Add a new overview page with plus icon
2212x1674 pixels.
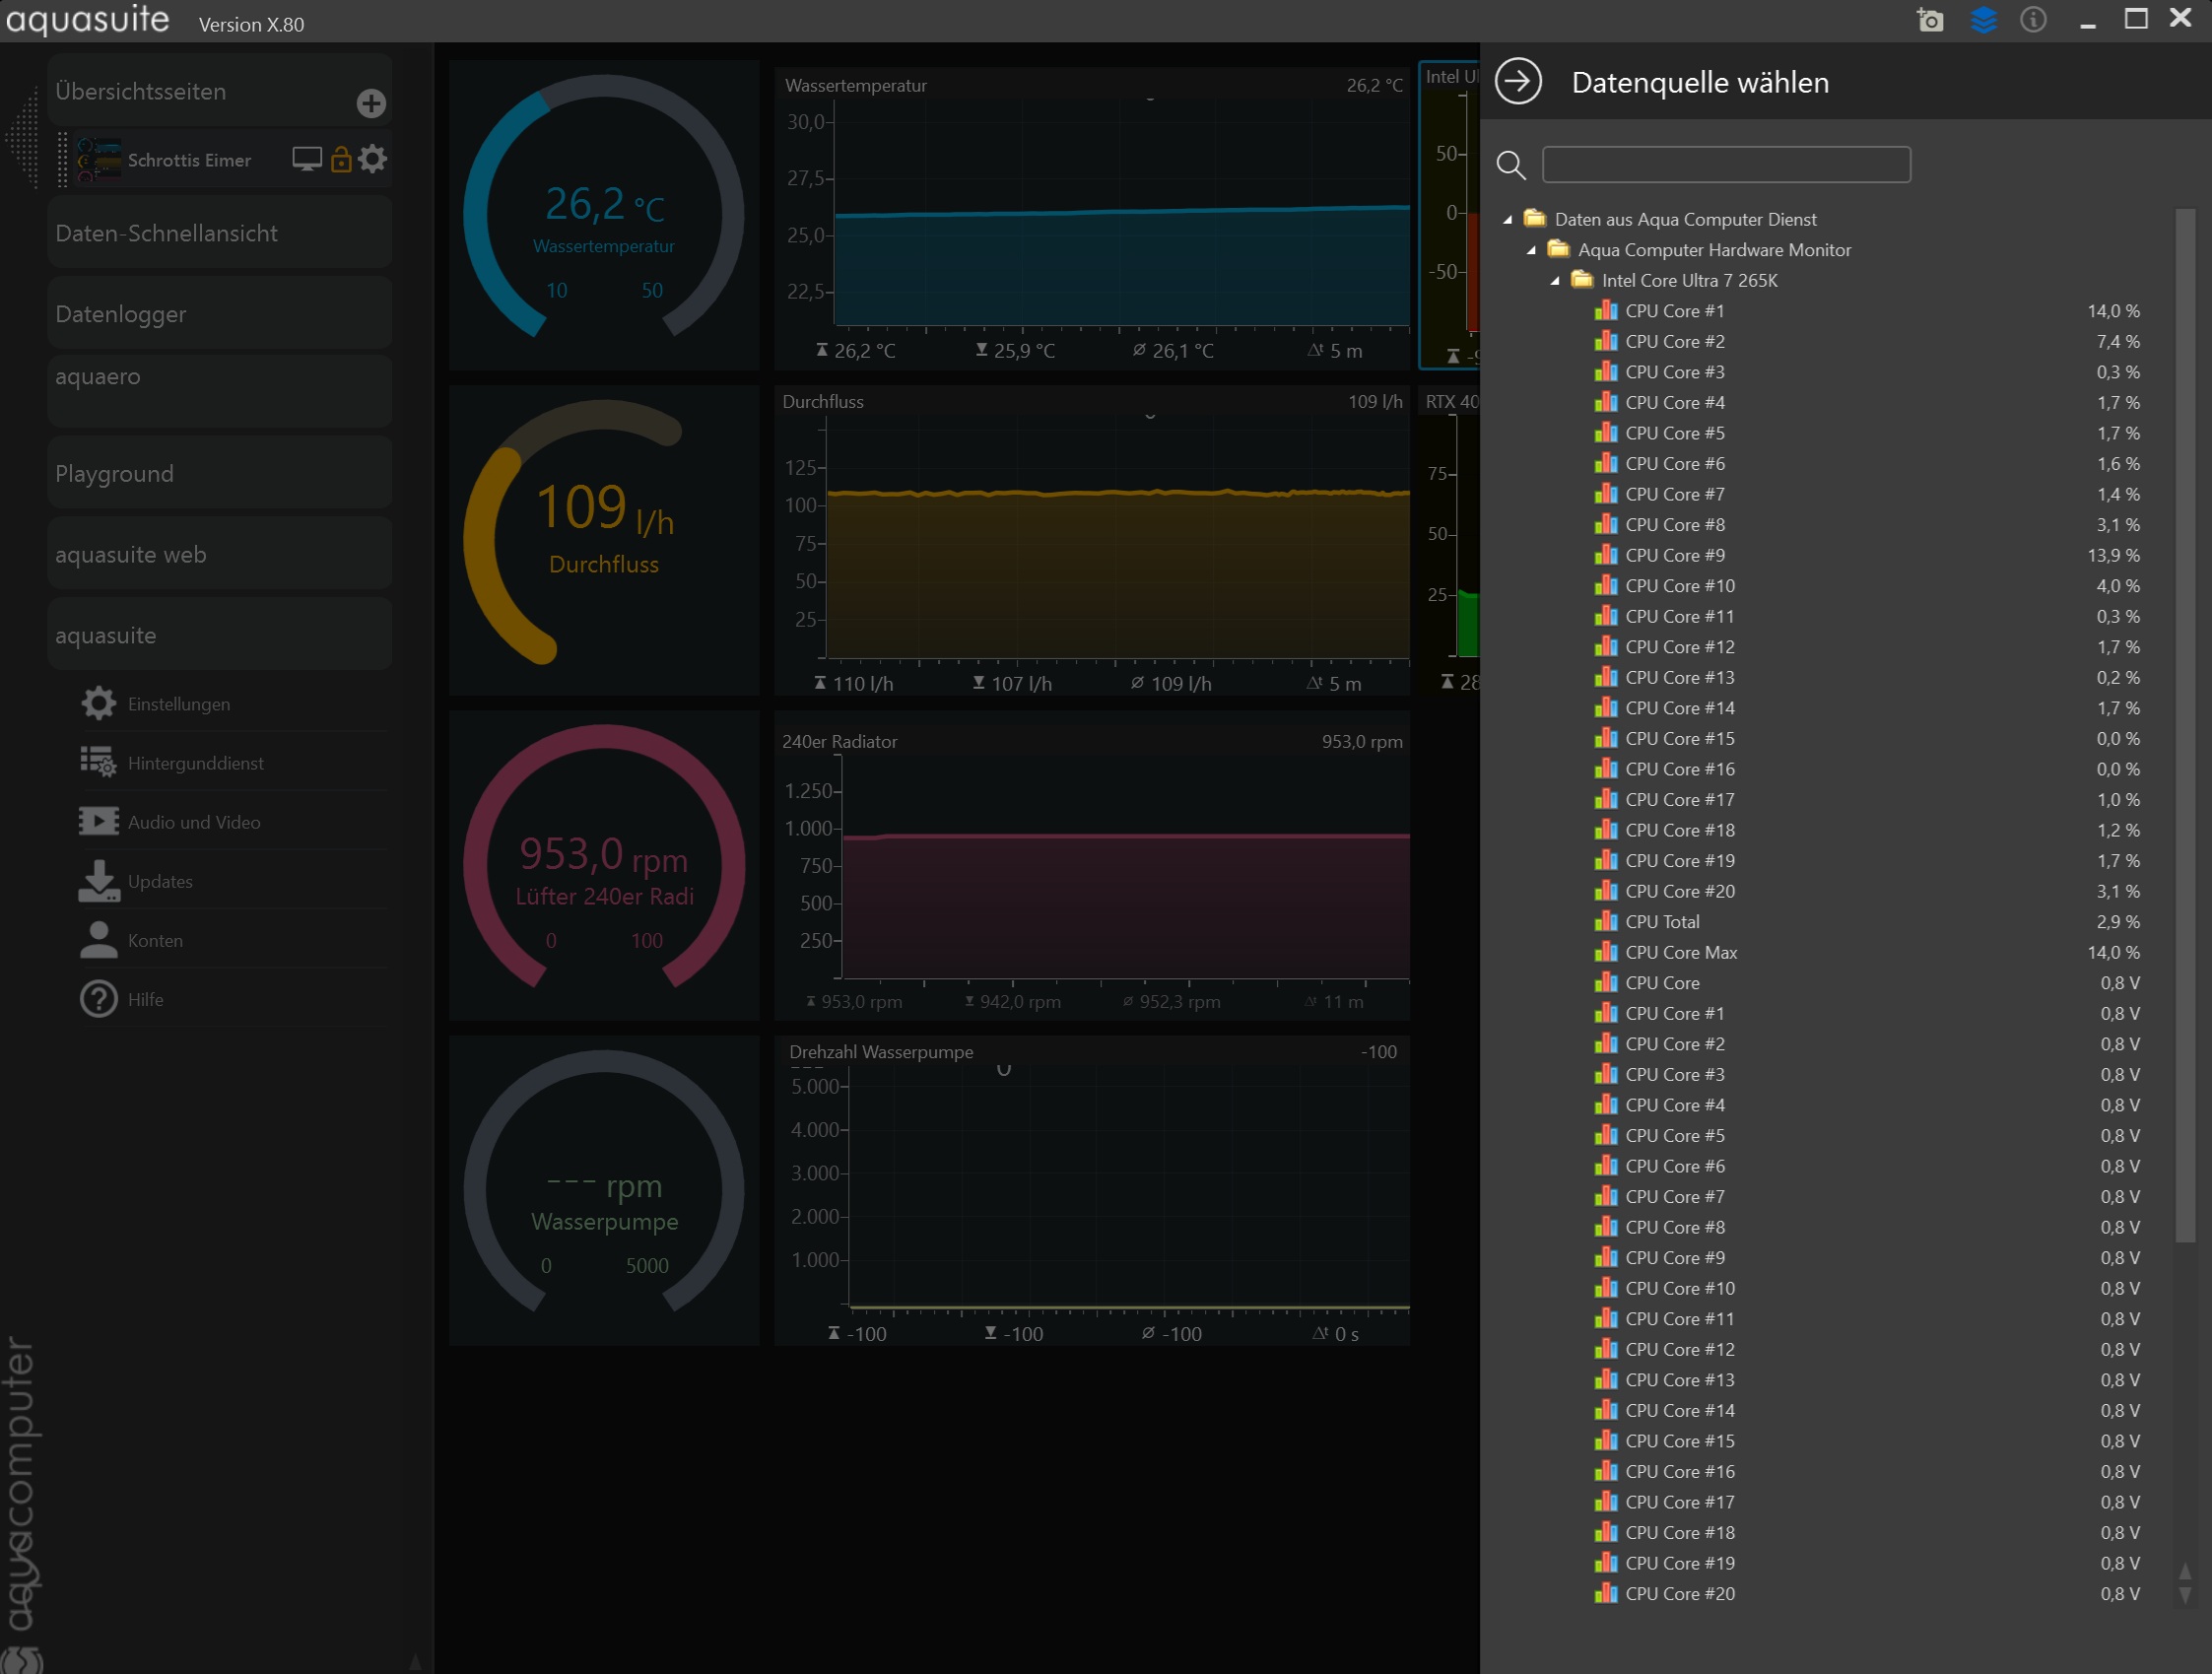pos(371,103)
